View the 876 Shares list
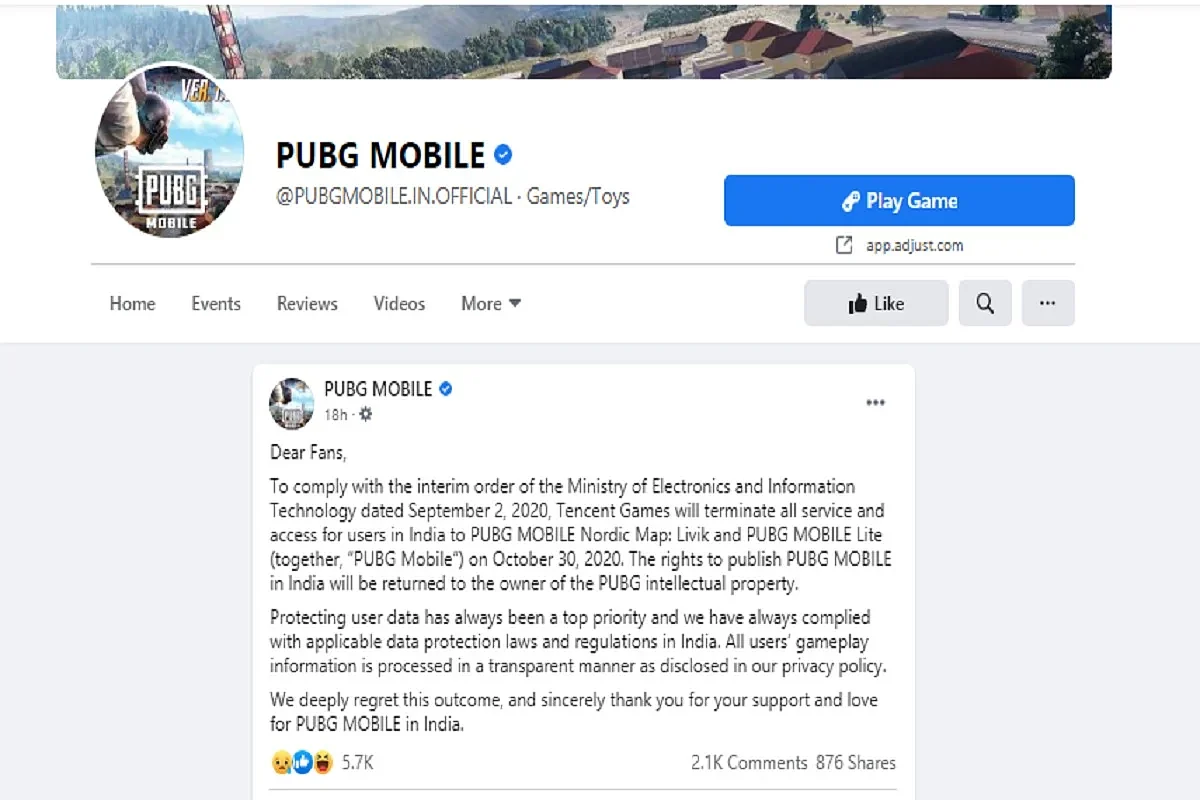 click(x=856, y=763)
